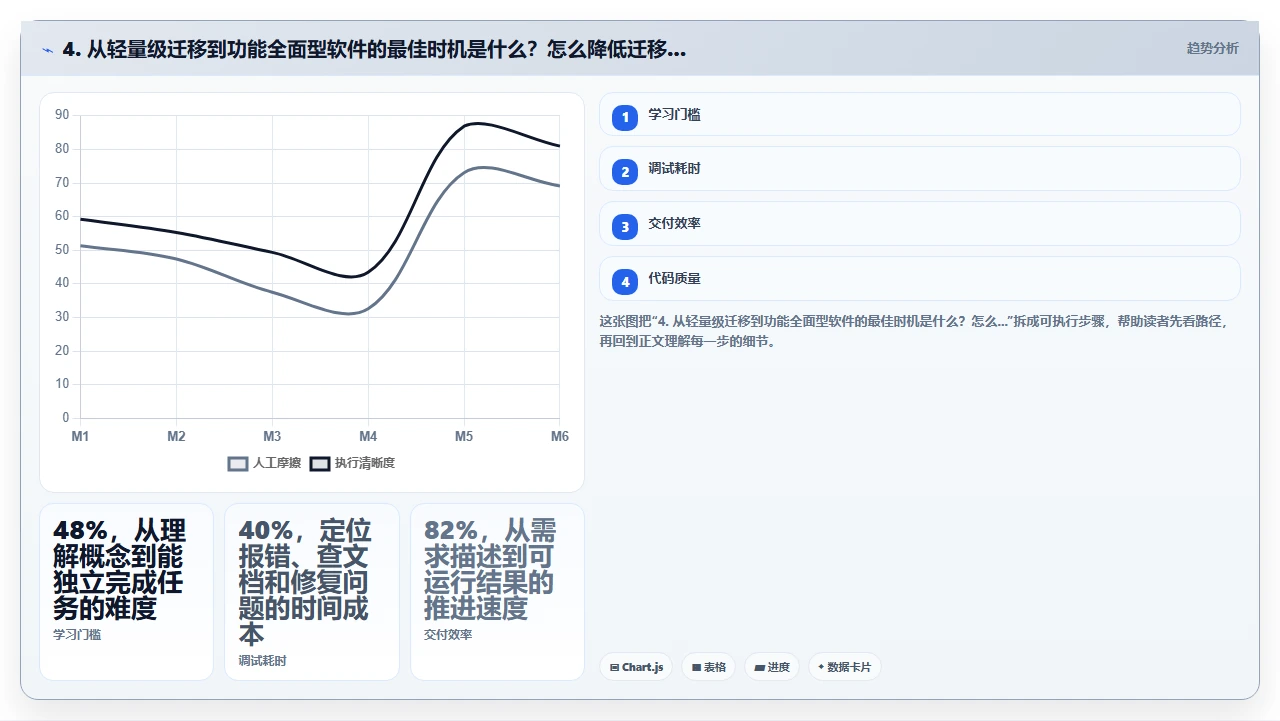The width and height of the screenshot is (1280, 721).
Task: Select step 4 代码质量
Action: (919, 278)
